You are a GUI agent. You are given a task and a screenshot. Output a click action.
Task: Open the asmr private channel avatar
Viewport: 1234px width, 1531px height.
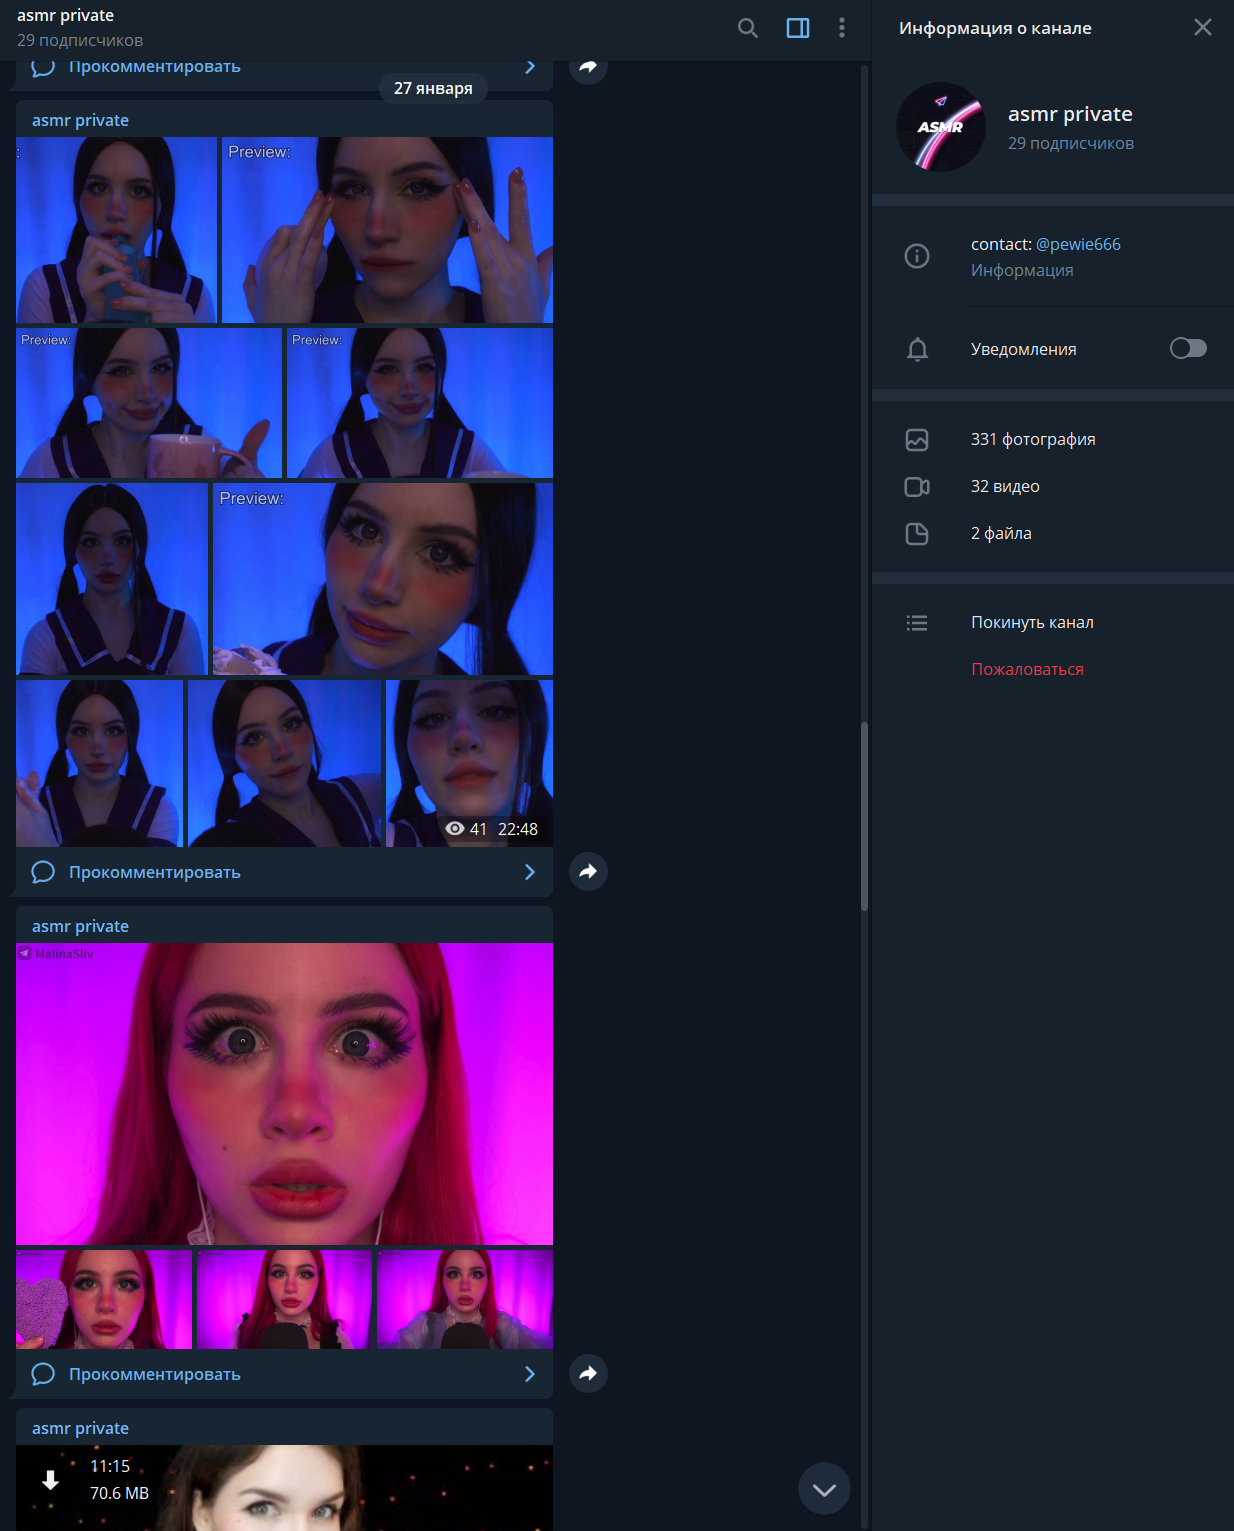[x=941, y=127]
